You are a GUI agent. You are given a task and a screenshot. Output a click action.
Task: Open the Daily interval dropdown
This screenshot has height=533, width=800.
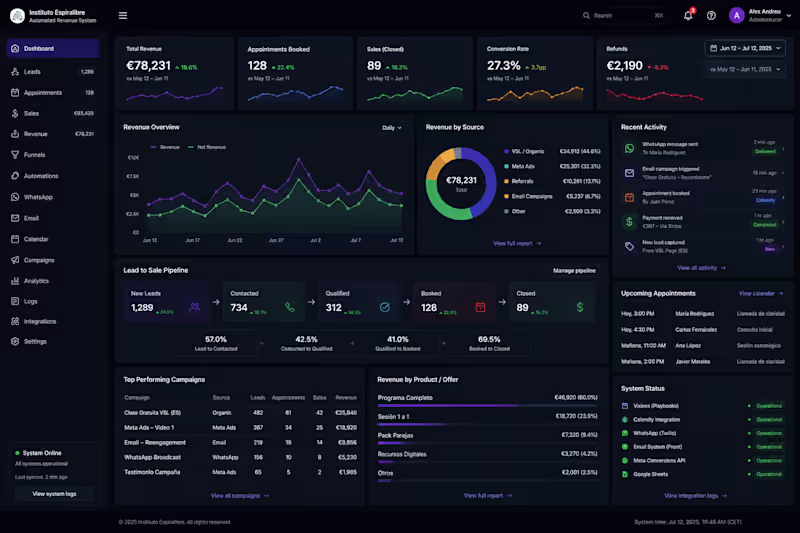(392, 128)
